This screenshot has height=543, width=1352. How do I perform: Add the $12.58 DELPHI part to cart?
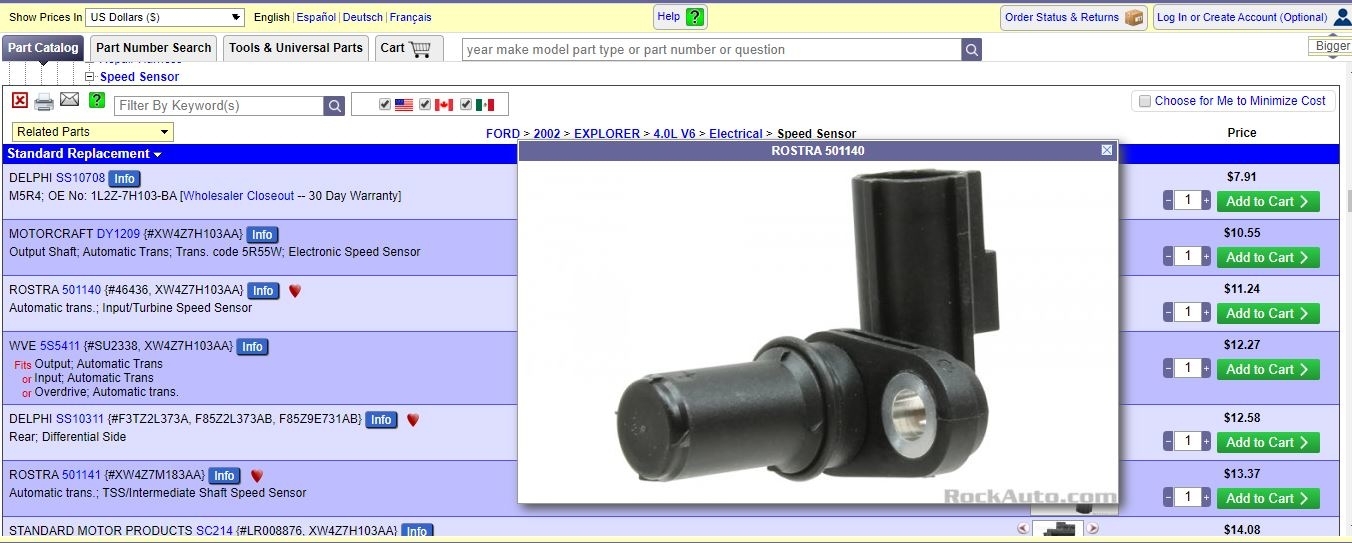1268,442
